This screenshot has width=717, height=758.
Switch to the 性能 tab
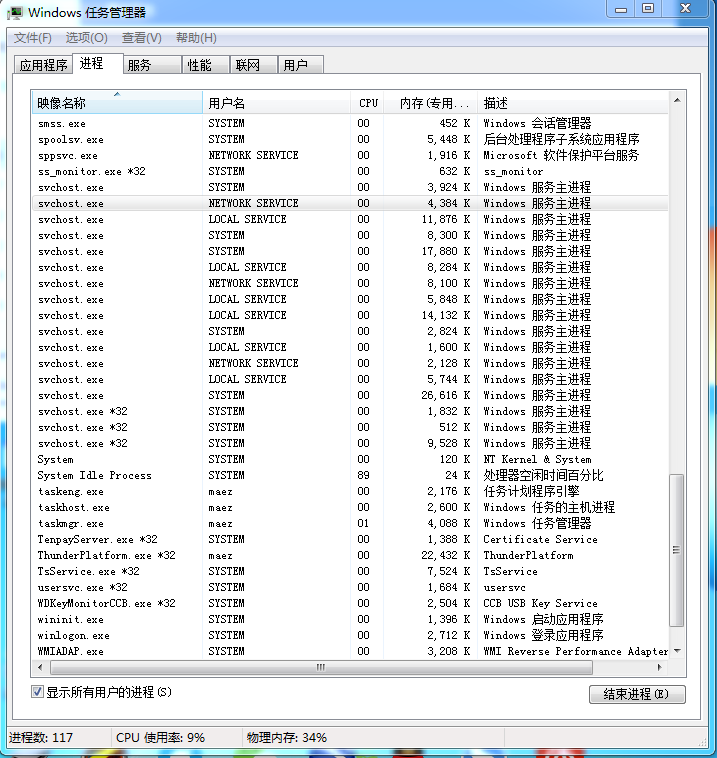[206, 65]
